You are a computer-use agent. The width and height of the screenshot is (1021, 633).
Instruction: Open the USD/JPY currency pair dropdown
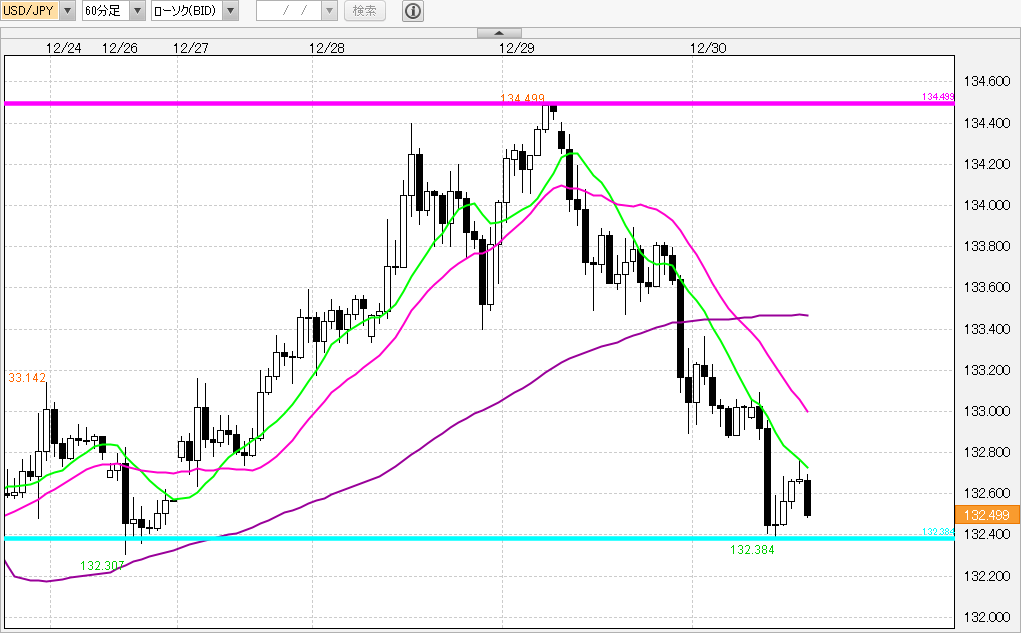[68, 11]
